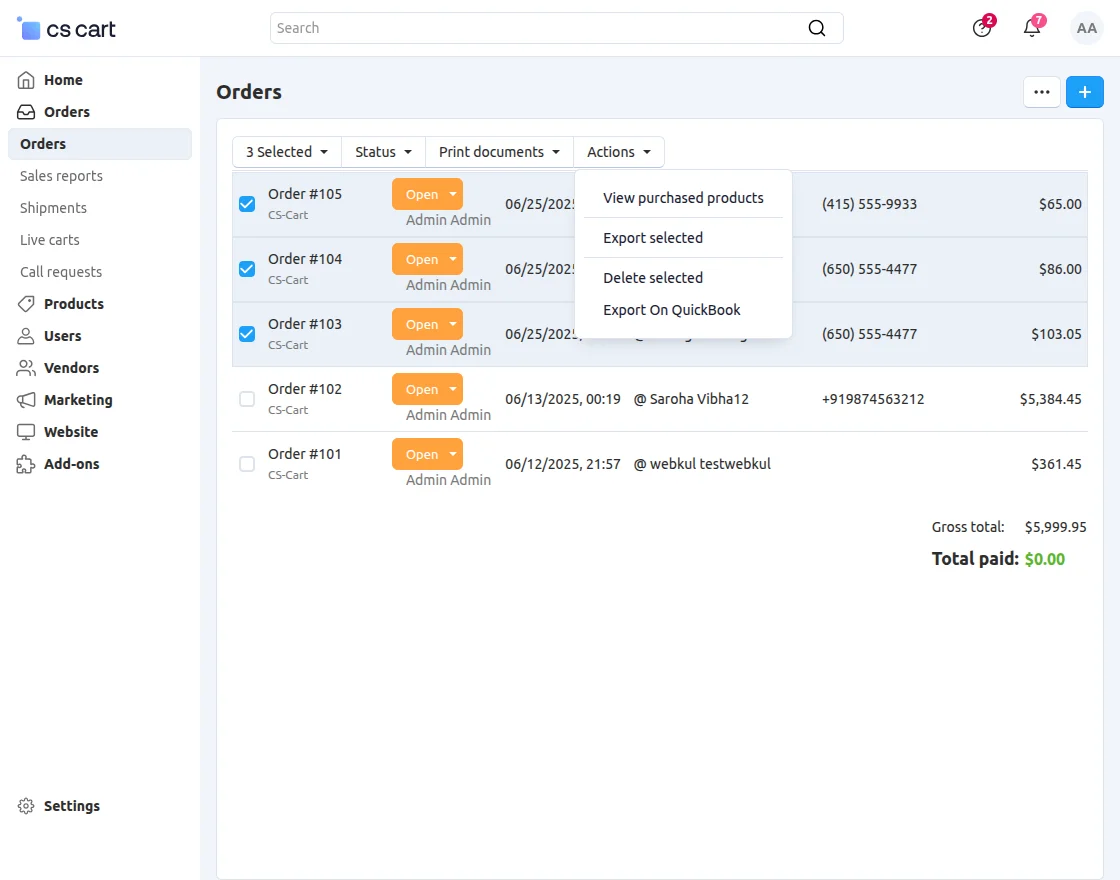
Task: Check the Order #102 checkbox
Action: tap(247, 399)
